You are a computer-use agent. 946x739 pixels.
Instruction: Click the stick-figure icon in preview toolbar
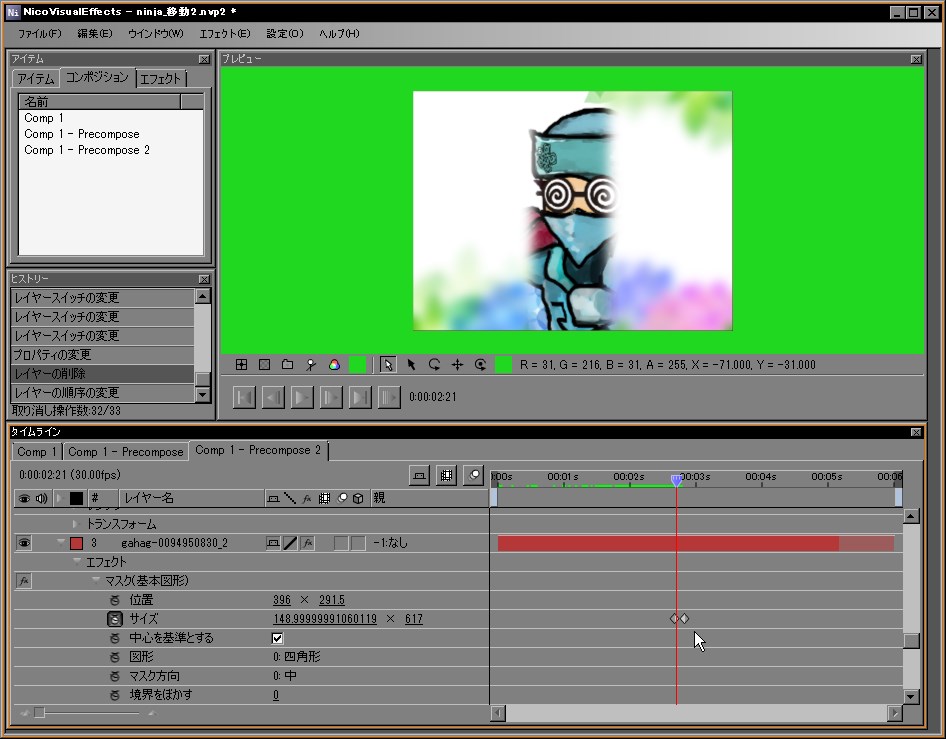311,364
